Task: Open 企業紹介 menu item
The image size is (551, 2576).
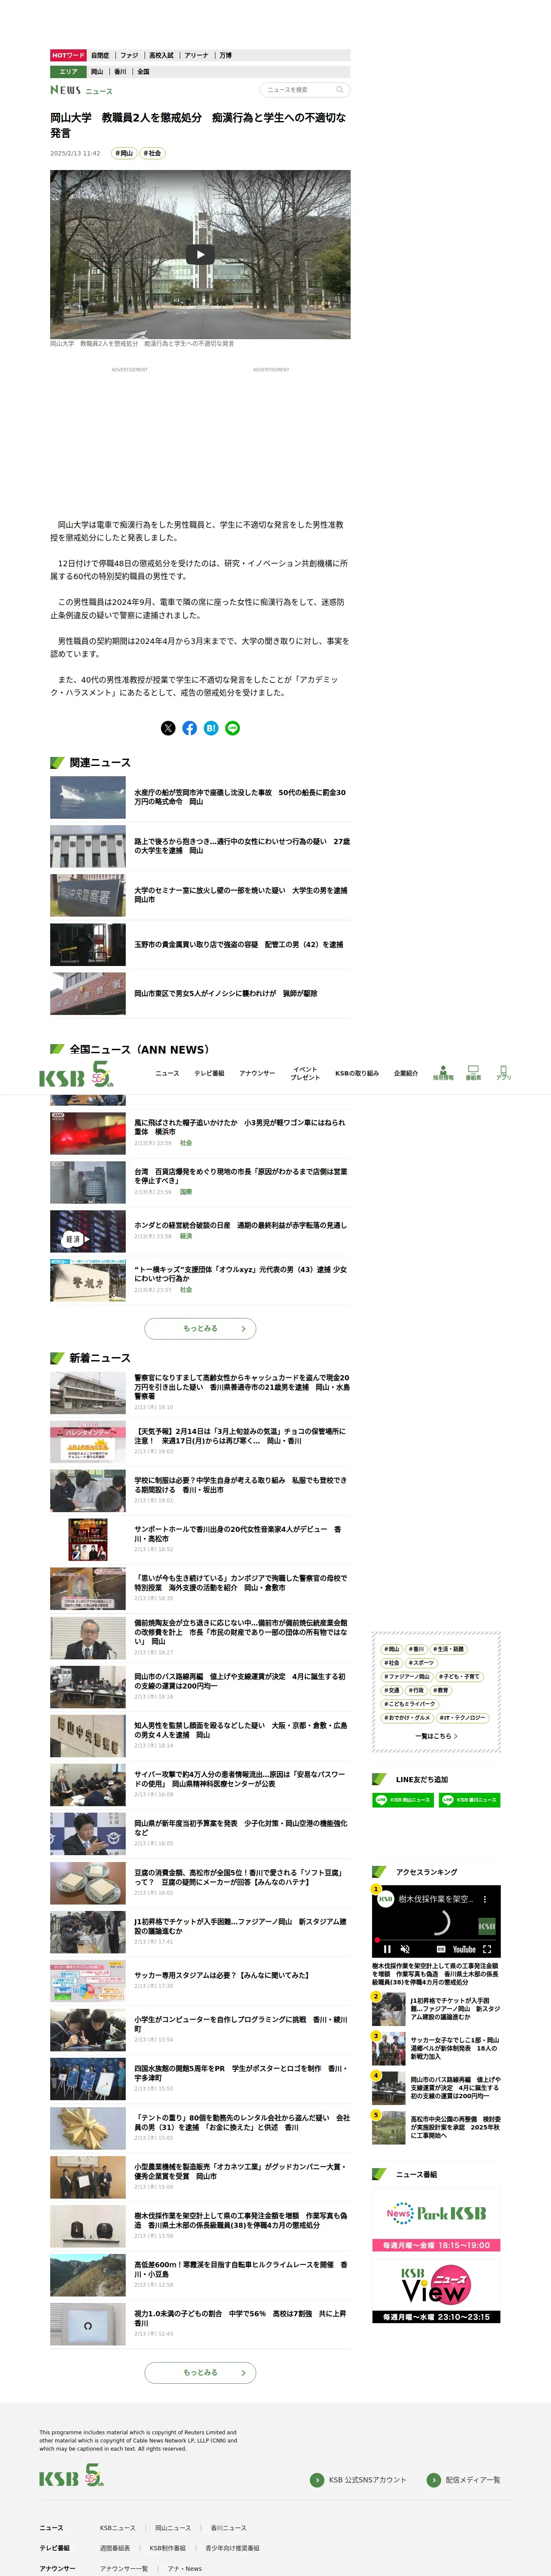Action: click(406, 1073)
